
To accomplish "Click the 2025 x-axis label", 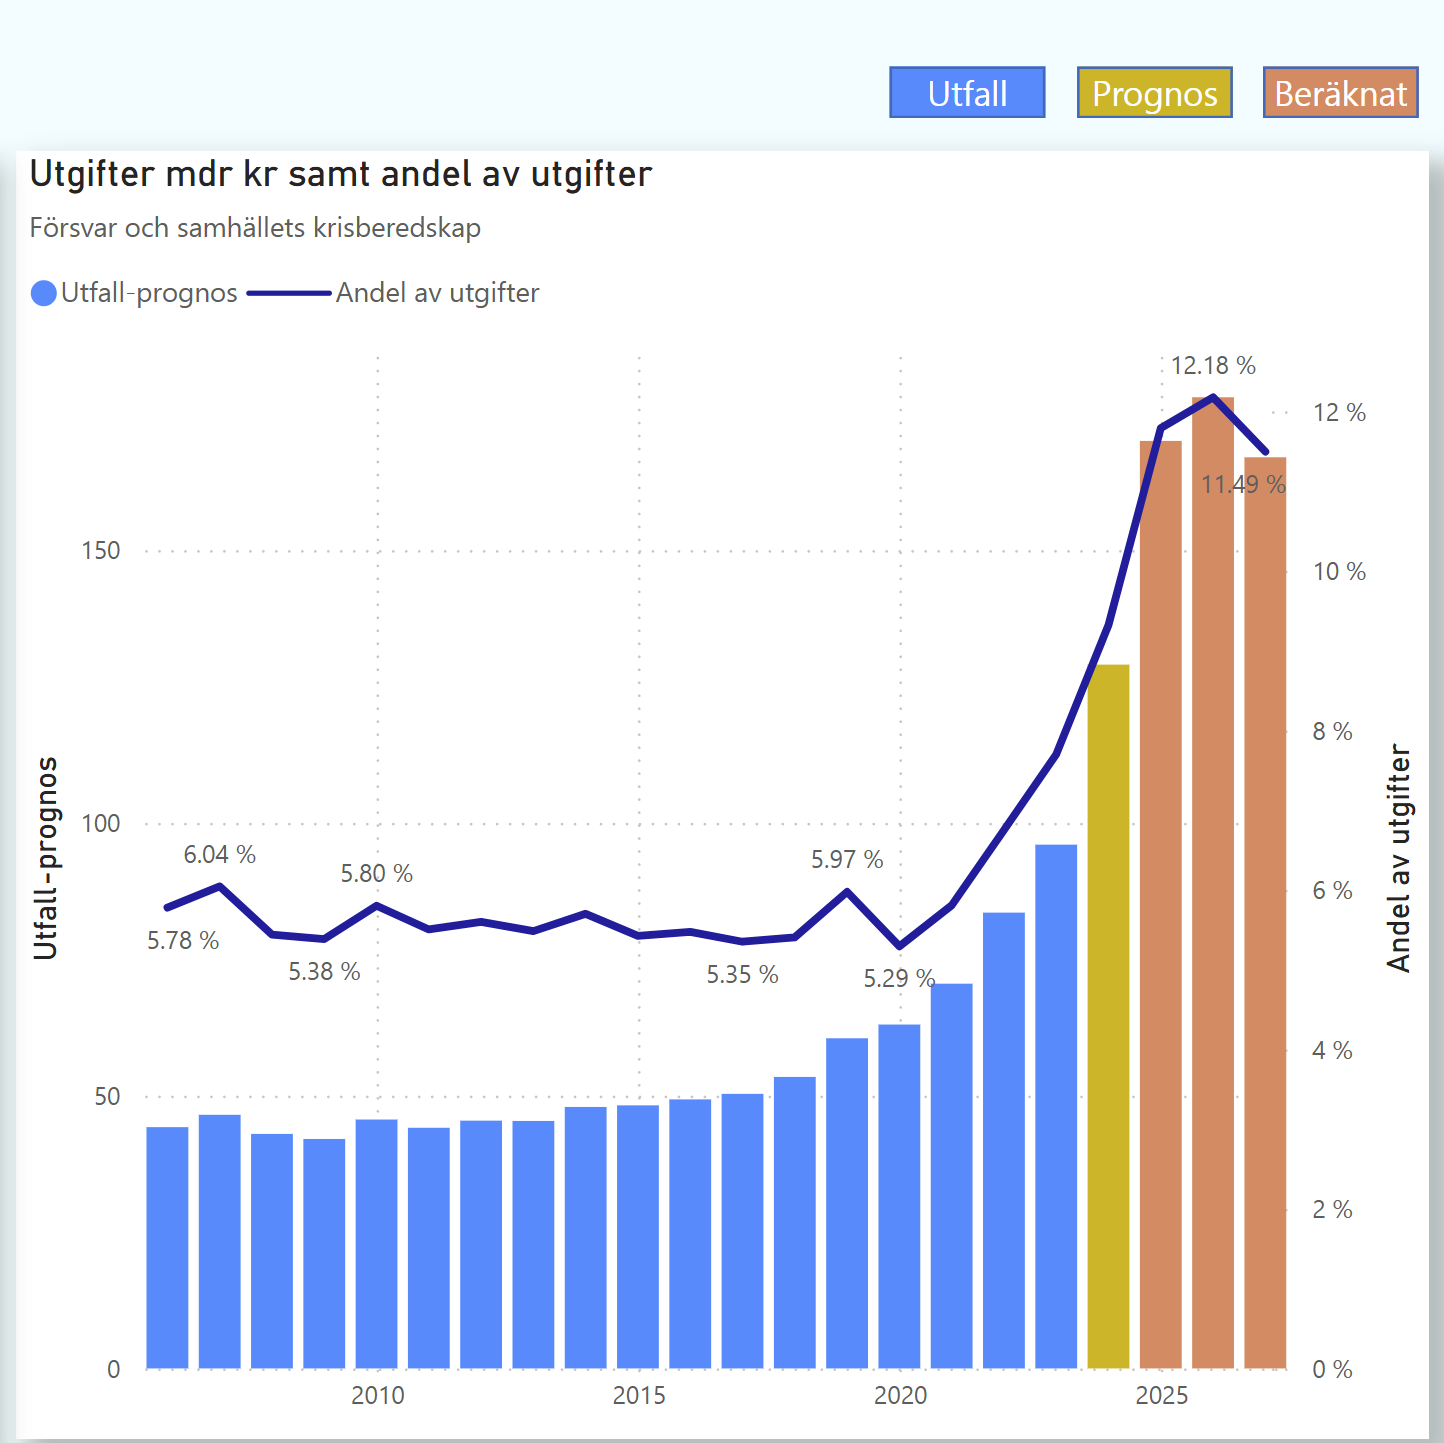I will [x=1161, y=1396].
